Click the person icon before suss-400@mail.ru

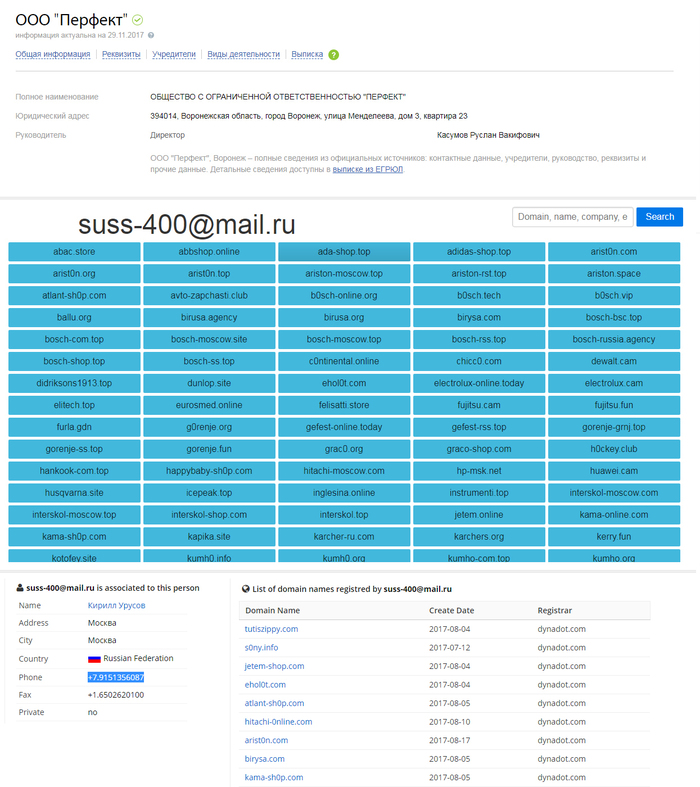(x=20, y=589)
